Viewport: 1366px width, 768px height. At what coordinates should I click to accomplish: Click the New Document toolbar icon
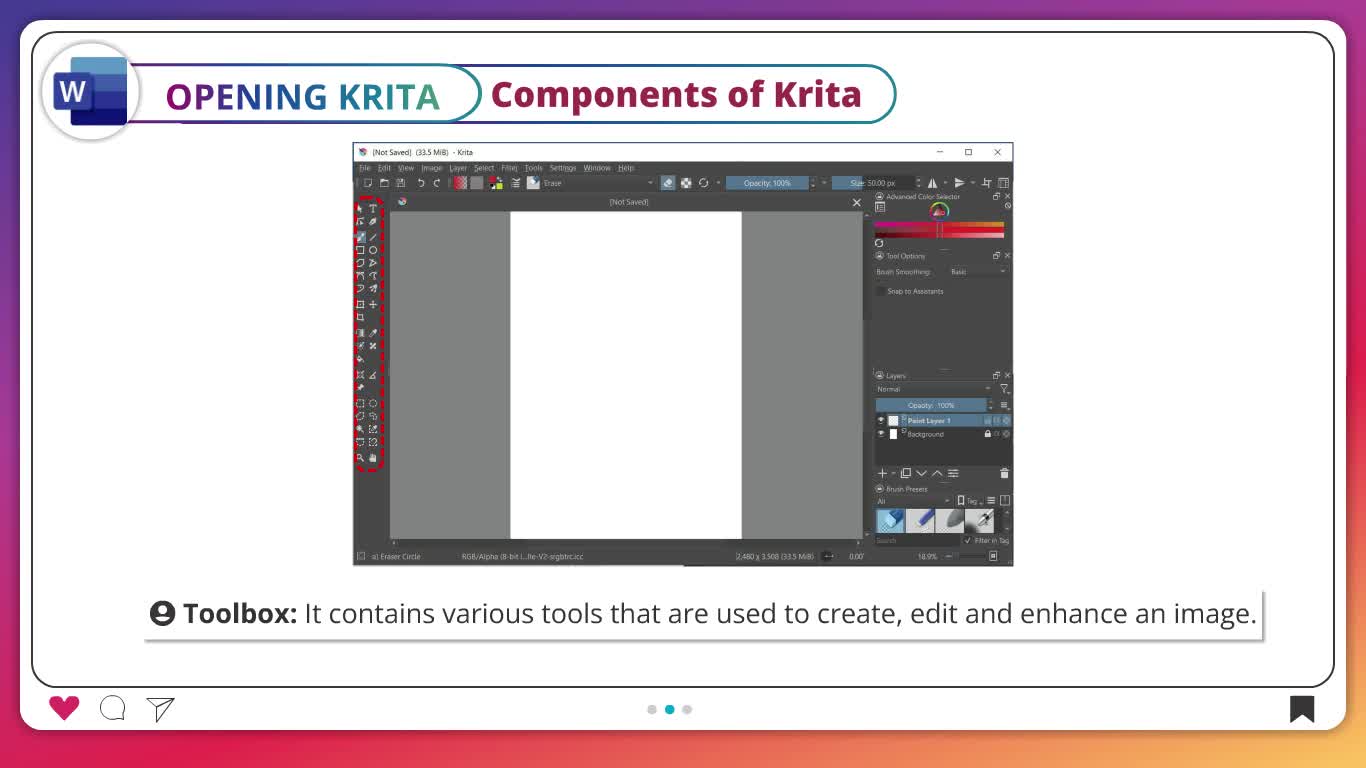click(368, 183)
